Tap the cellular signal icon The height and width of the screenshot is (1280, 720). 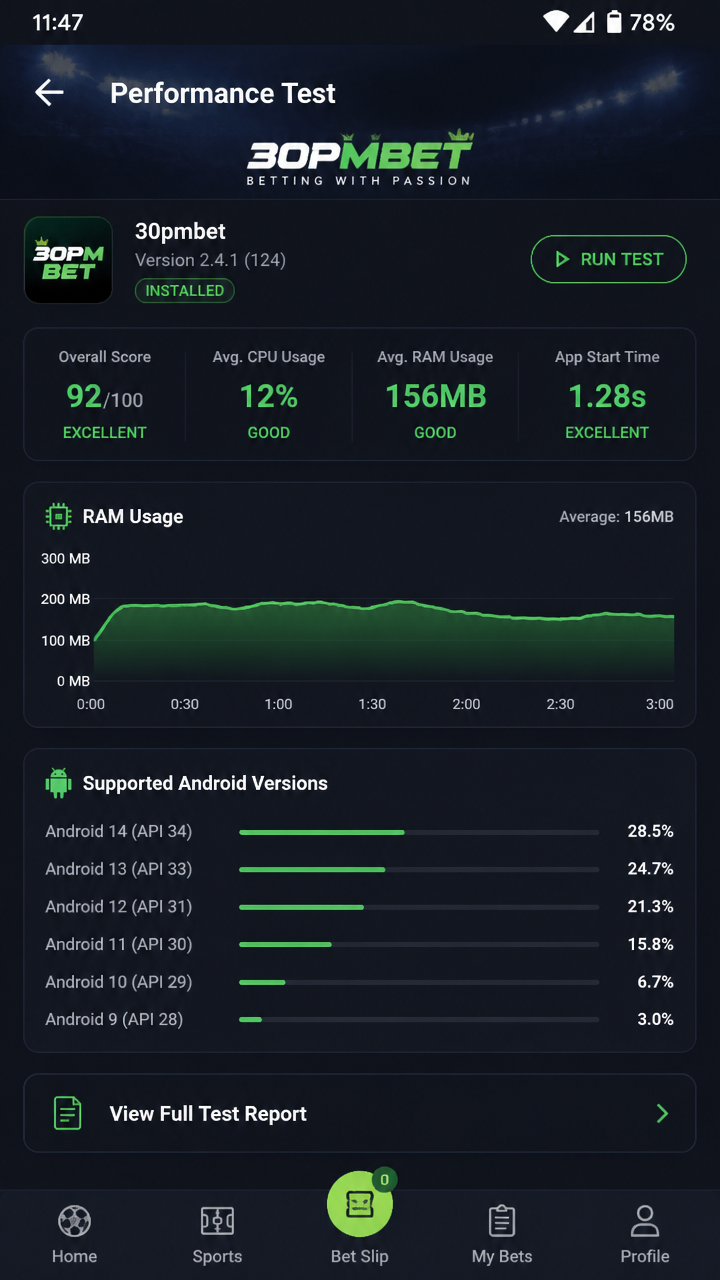click(x=583, y=22)
